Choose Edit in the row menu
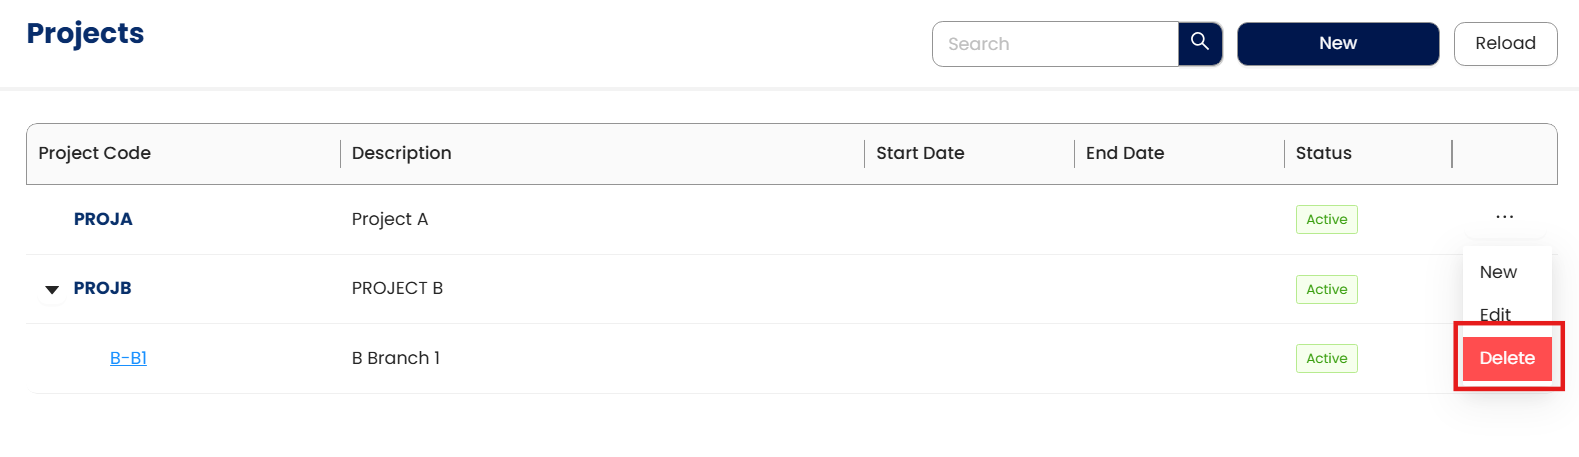 pyautogui.click(x=1495, y=314)
